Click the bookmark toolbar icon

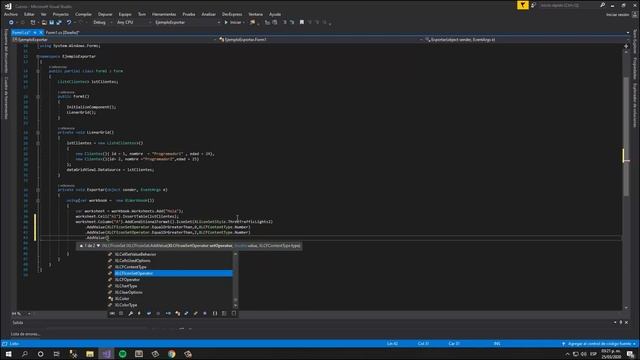pyautogui.click(x=302, y=22)
